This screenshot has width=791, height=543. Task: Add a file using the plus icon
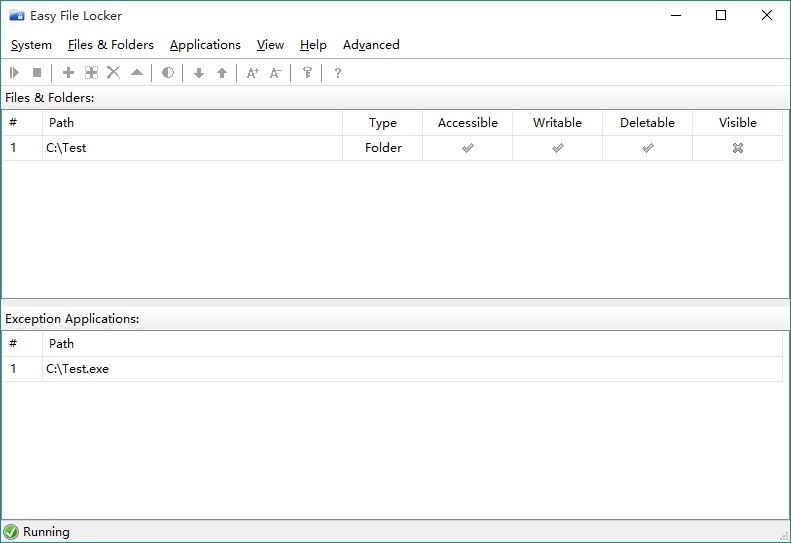point(68,73)
